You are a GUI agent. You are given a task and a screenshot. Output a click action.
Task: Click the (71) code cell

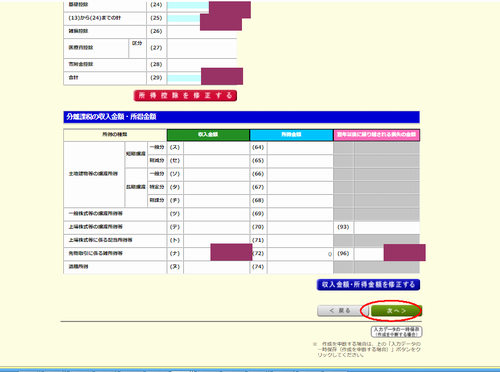pyautogui.click(x=258, y=240)
